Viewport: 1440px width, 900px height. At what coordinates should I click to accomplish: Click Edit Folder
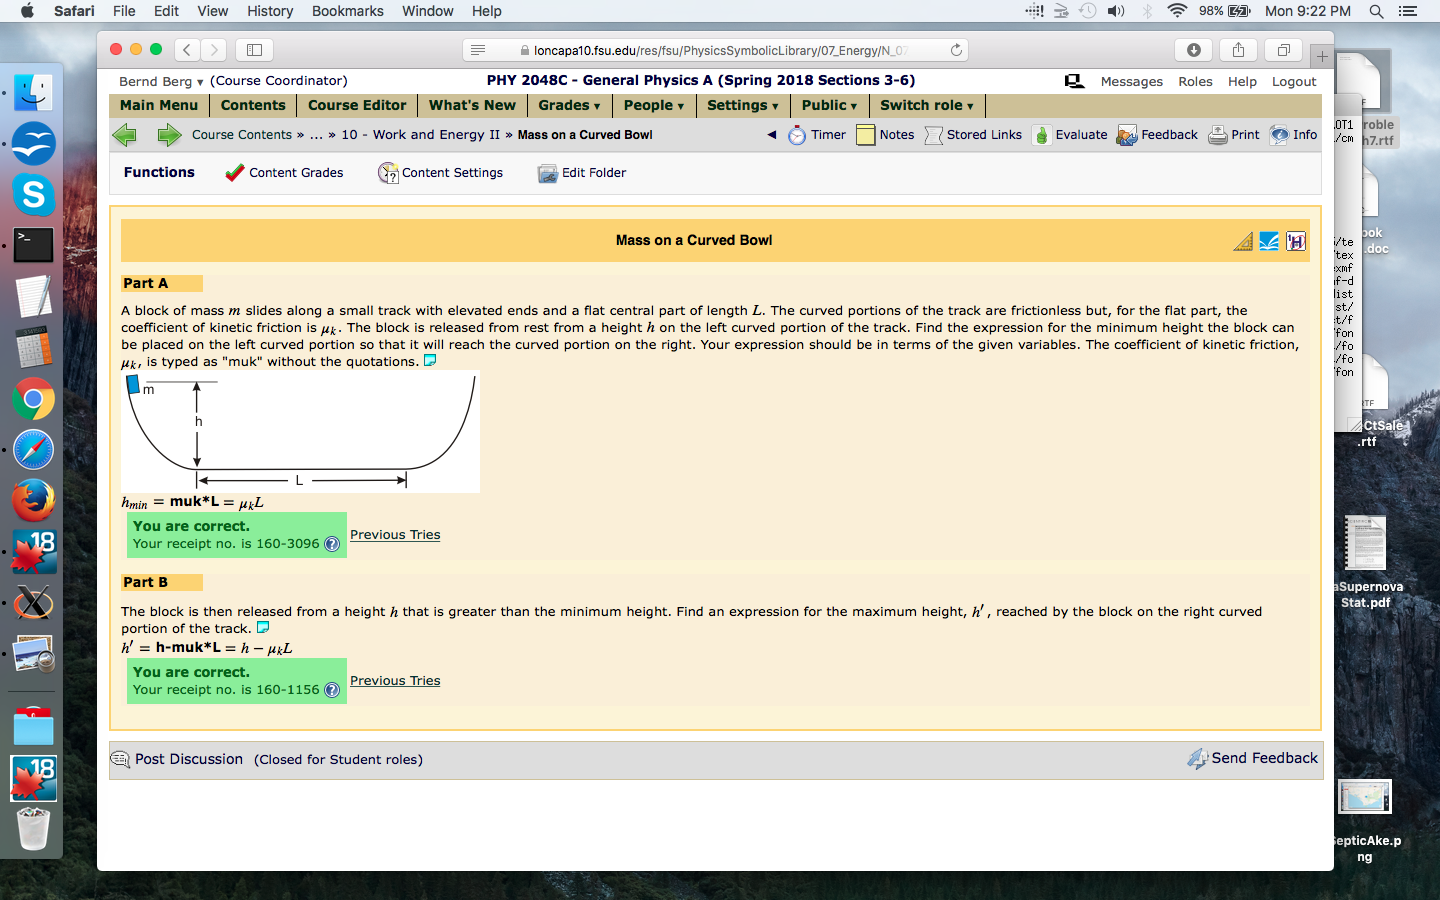(x=582, y=173)
